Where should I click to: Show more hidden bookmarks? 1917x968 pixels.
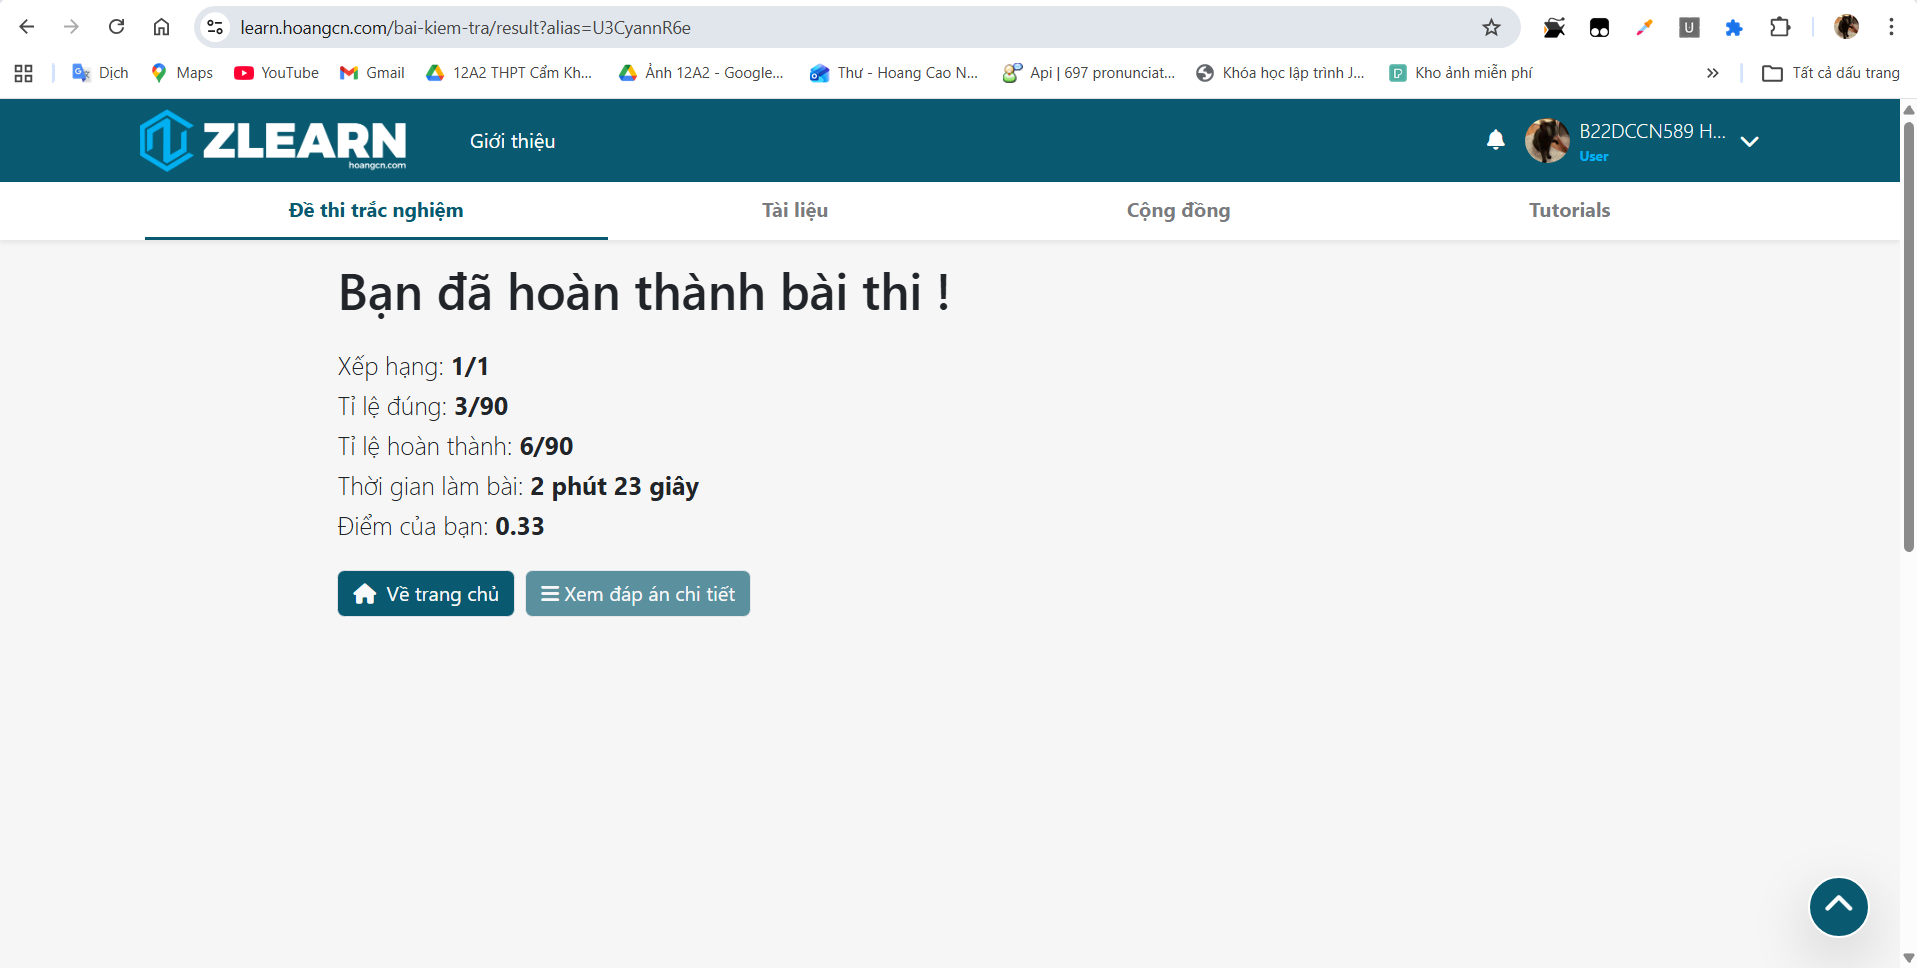pyautogui.click(x=1712, y=73)
